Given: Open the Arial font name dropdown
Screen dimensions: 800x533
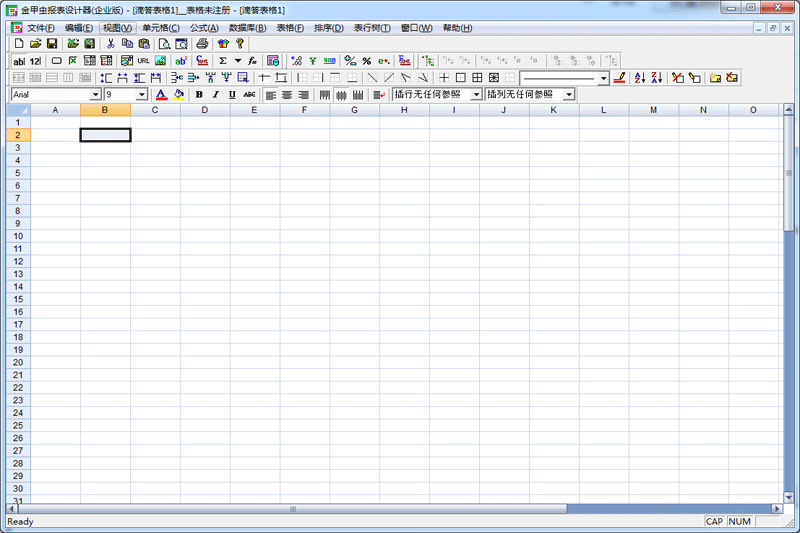Looking at the screenshot, I should click(x=96, y=94).
